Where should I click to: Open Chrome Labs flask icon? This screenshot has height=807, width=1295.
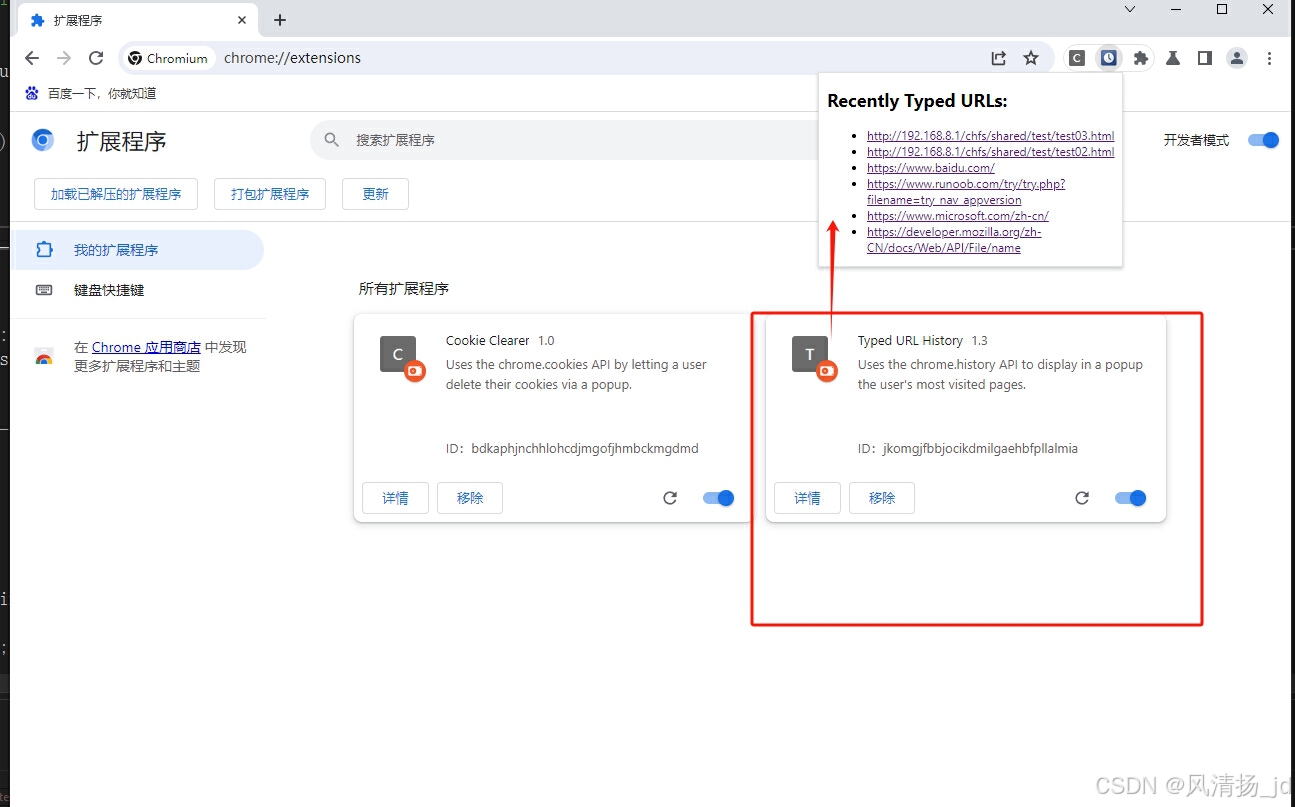click(x=1173, y=58)
